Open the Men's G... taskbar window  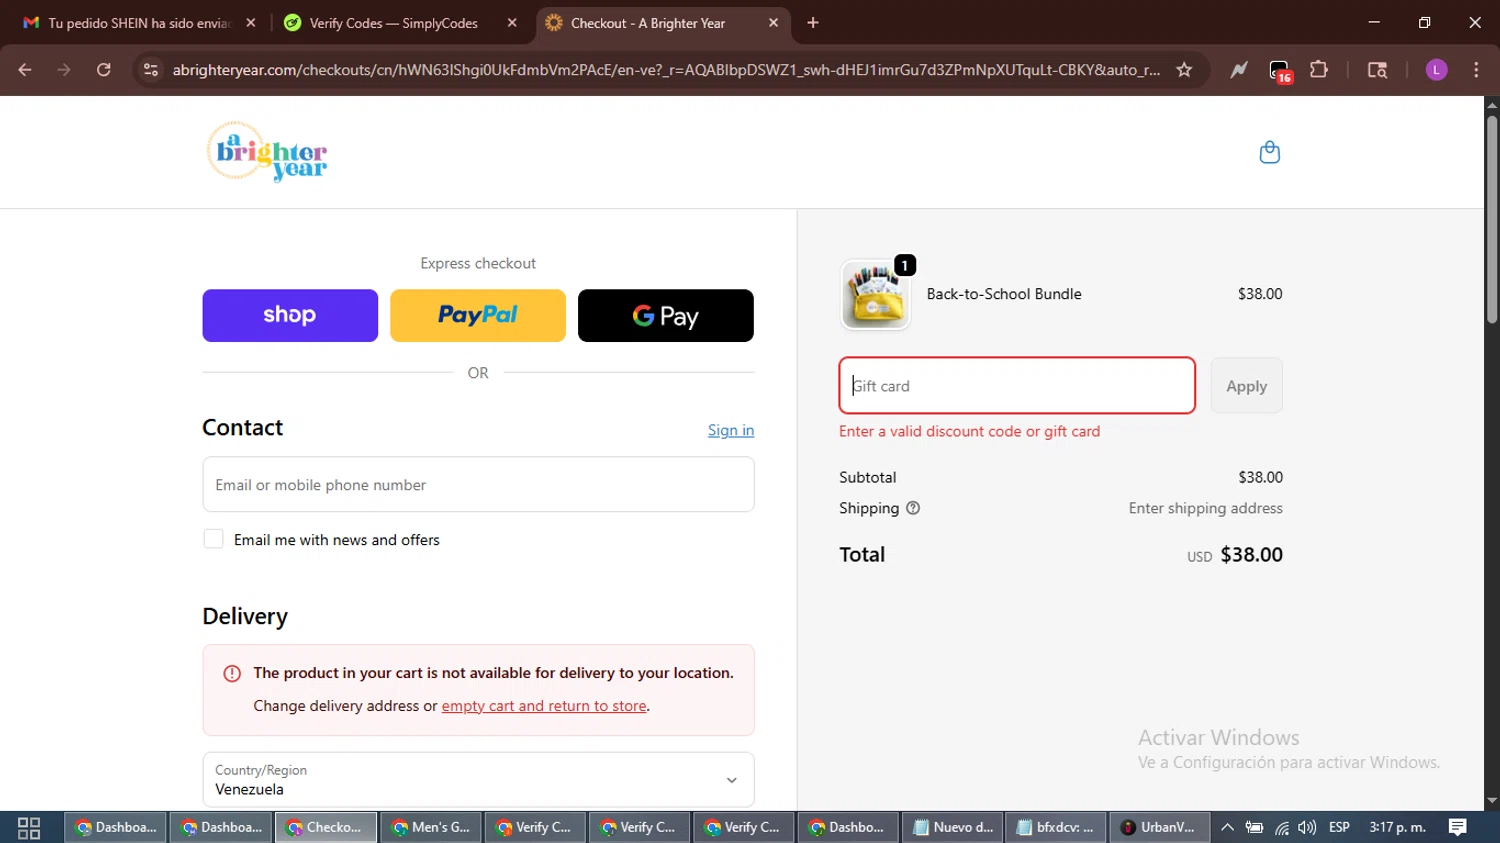pos(431,827)
